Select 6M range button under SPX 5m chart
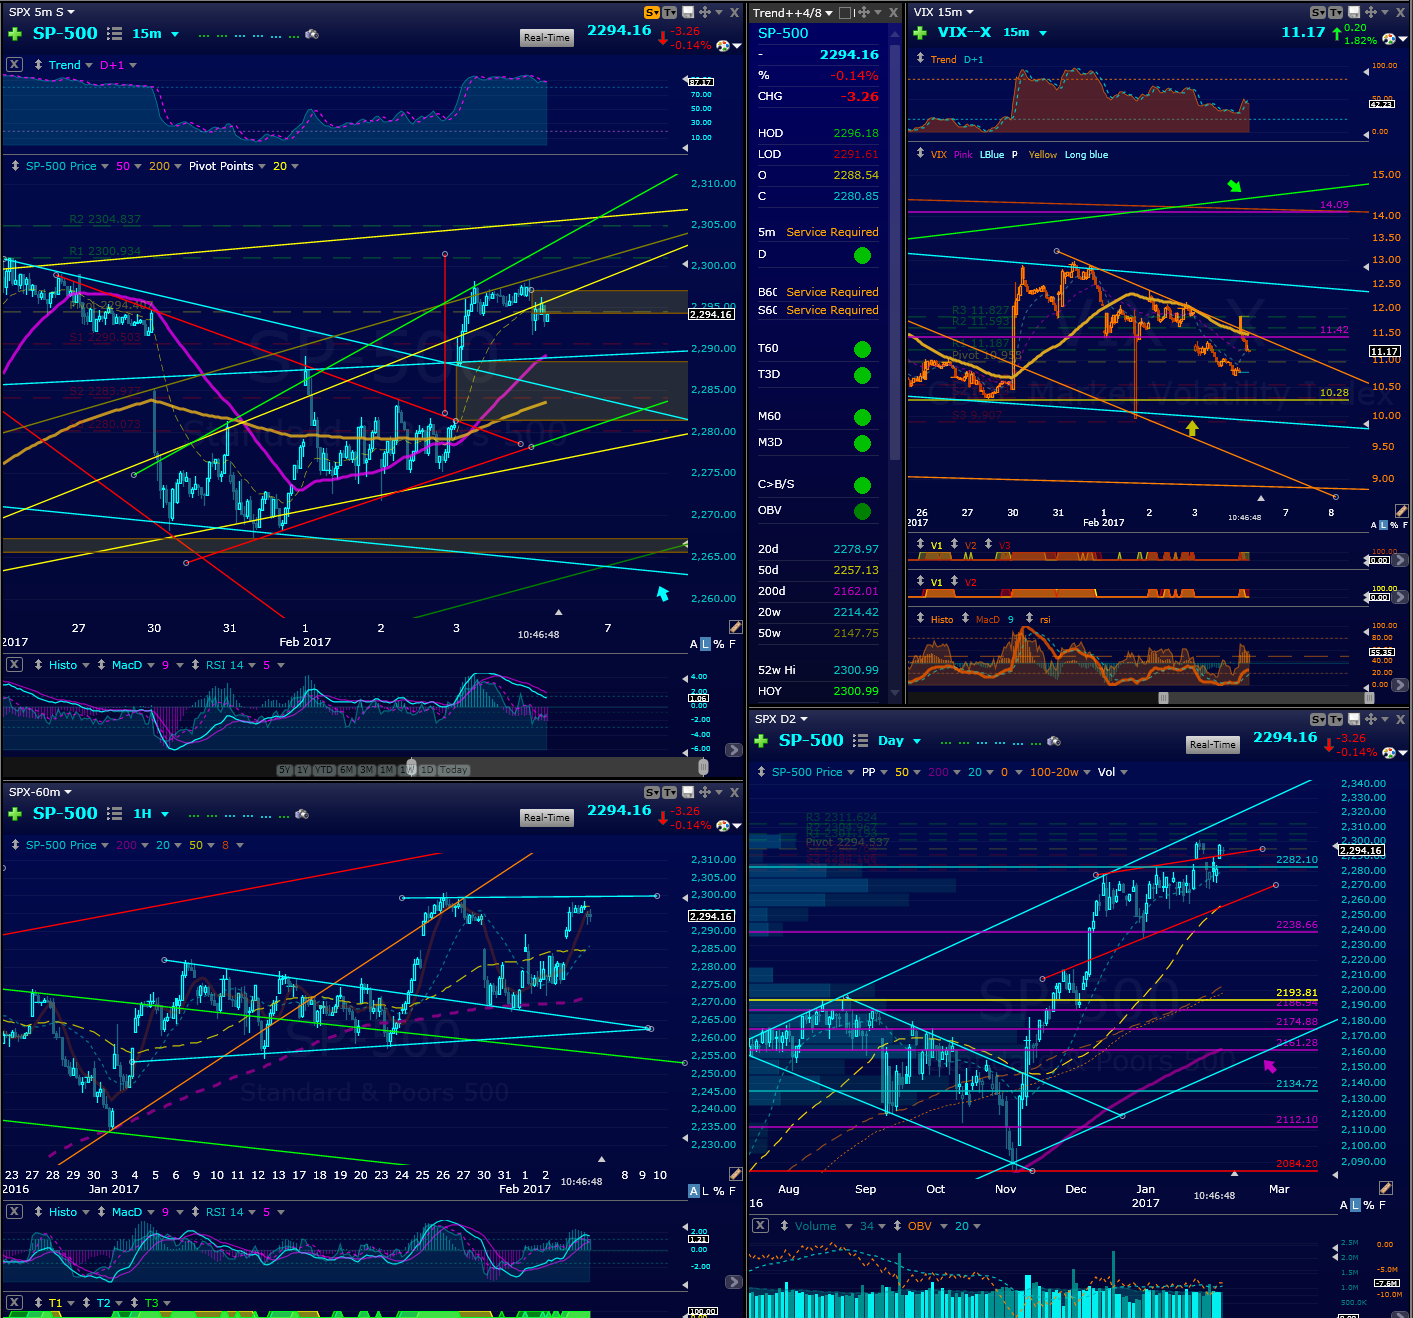 347,770
